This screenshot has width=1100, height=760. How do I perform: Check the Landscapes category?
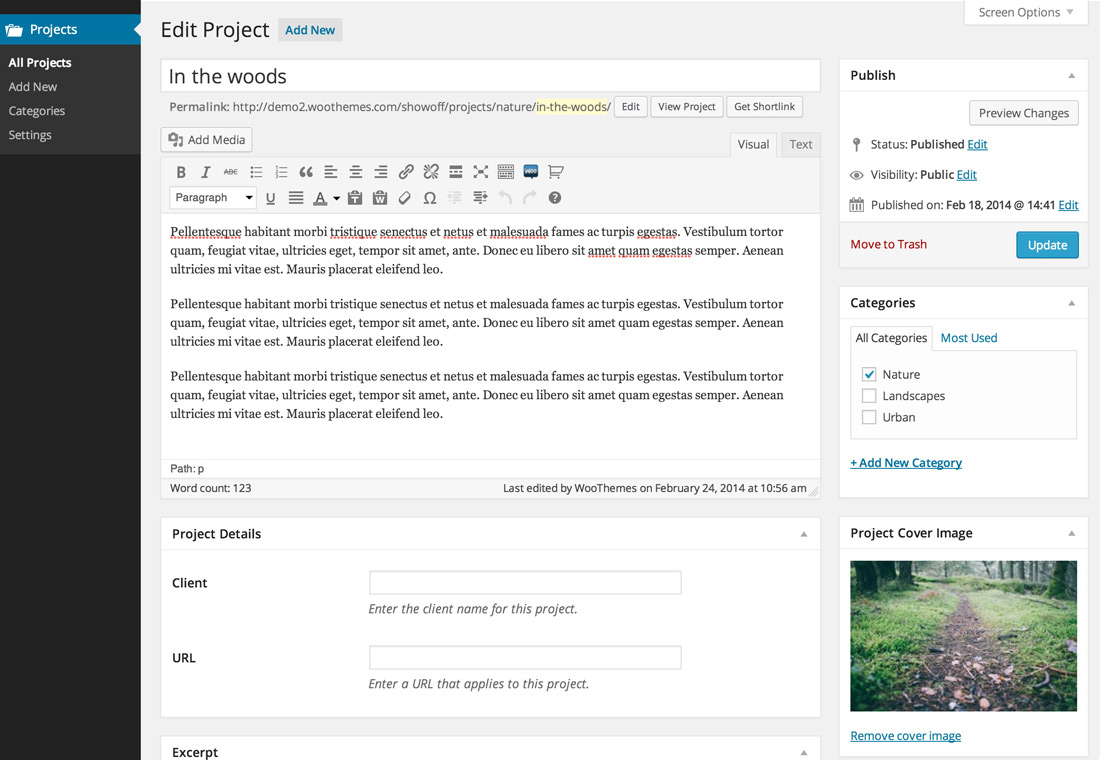(x=869, y=395)
